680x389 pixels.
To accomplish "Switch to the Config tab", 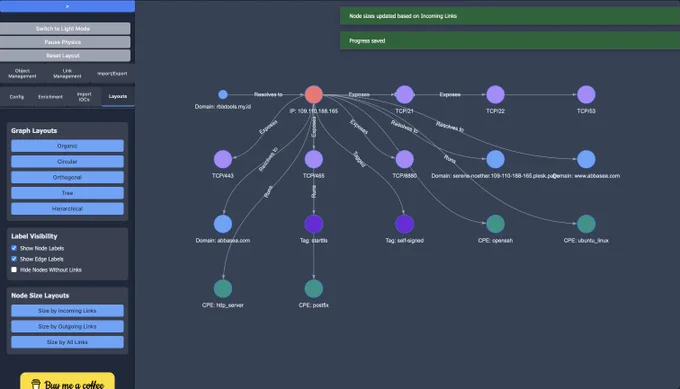I will [16, 97].
